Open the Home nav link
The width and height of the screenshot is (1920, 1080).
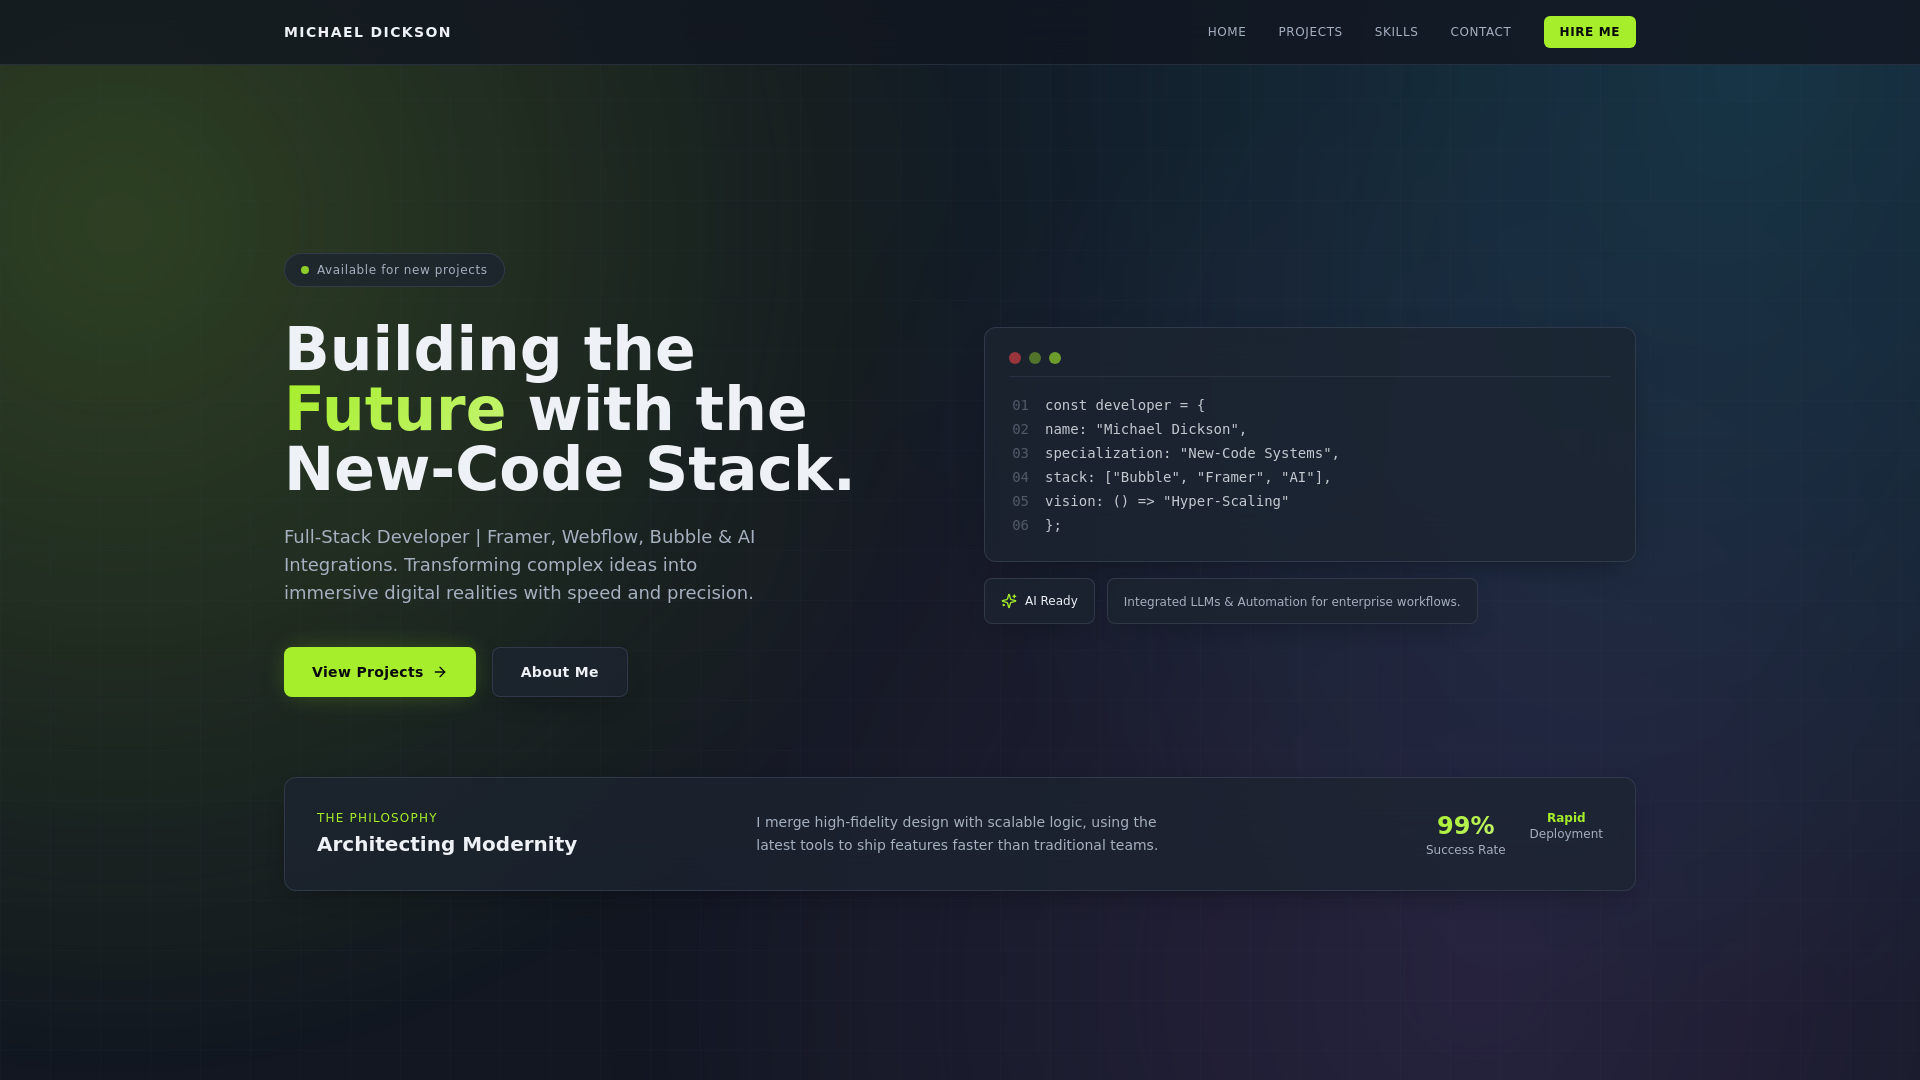tap(1226, 32)
